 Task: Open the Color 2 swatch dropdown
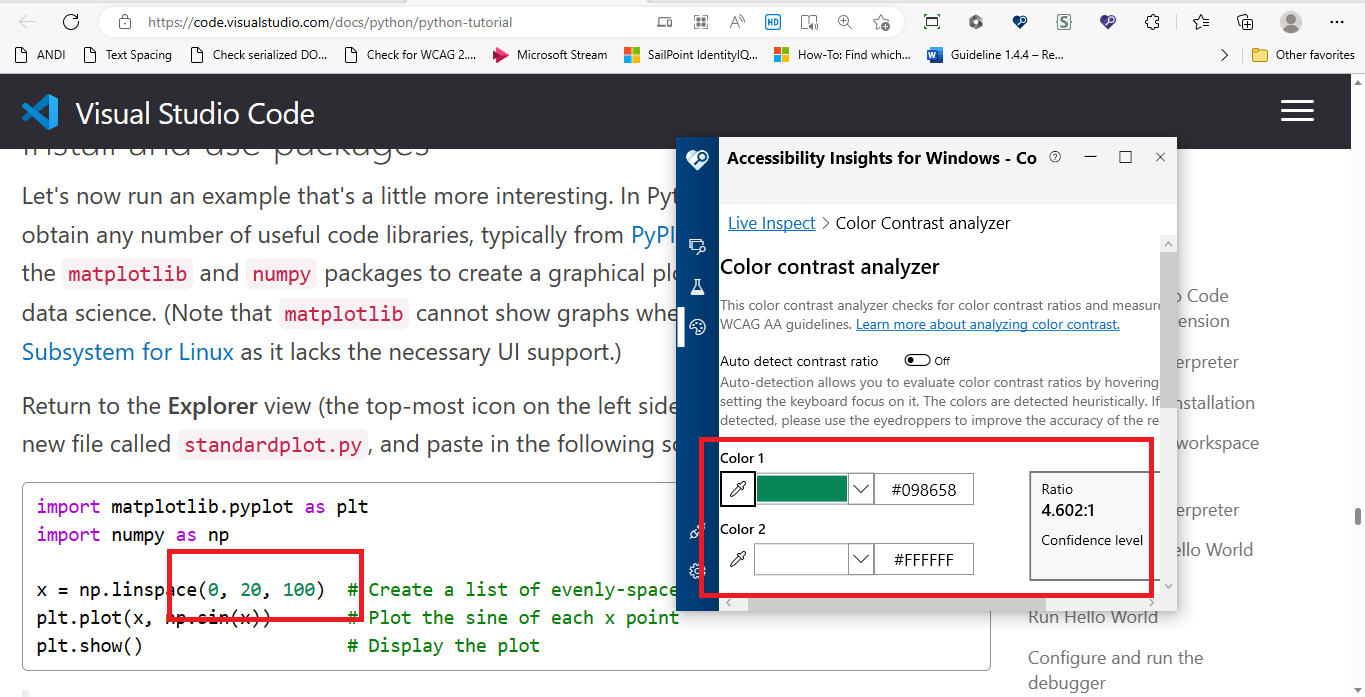click(x=861, y=559)
